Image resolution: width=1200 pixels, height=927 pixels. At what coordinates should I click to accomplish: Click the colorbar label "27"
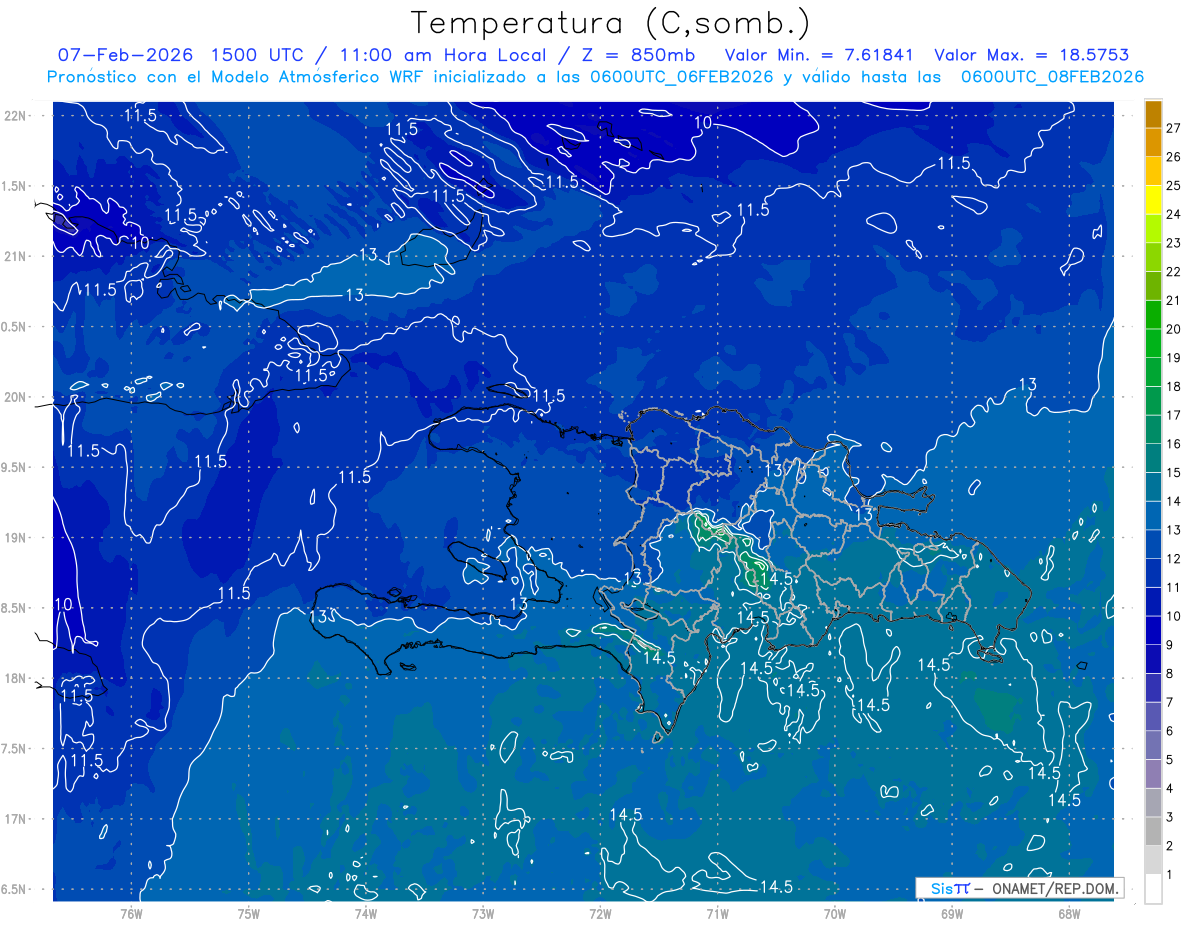tap(1174, 128)
